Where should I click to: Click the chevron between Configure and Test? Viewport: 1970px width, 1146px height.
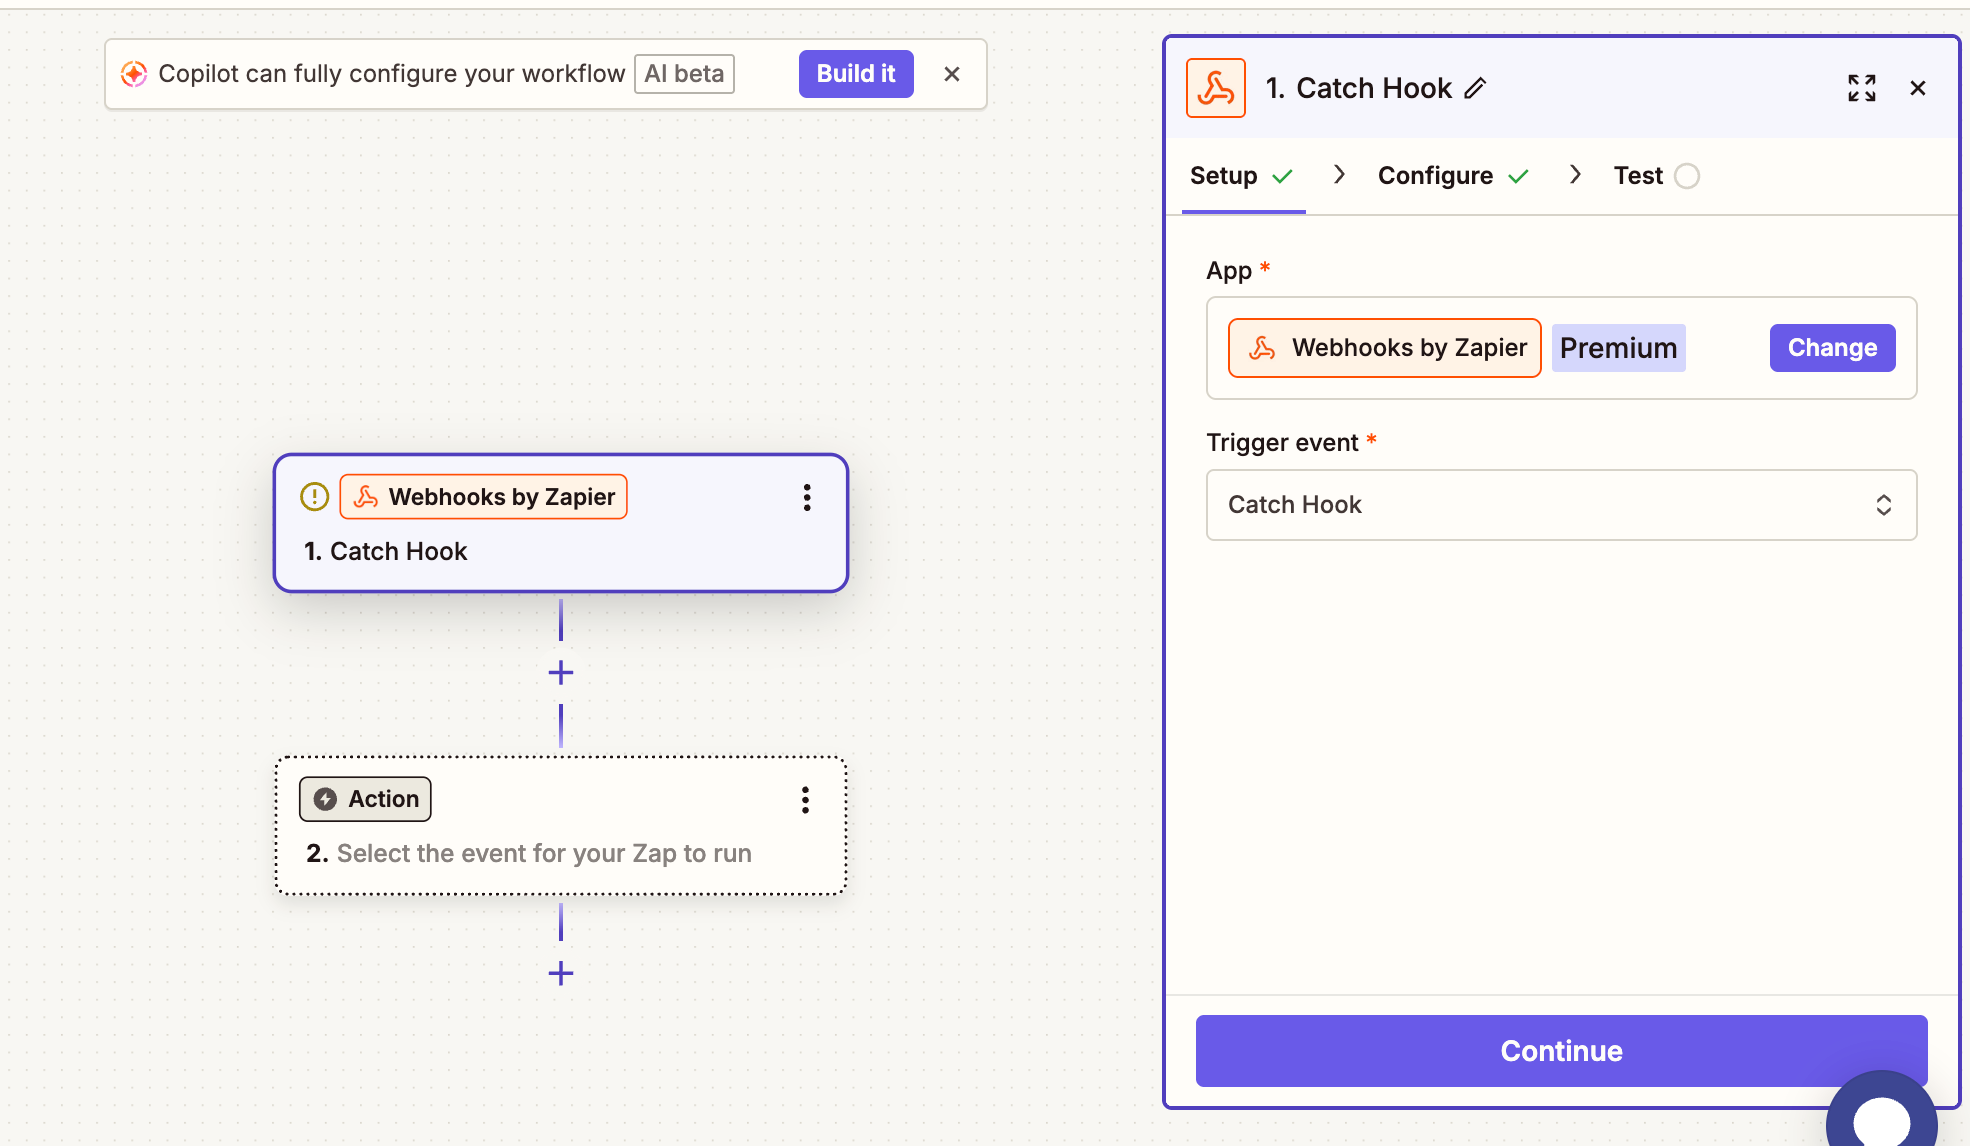(1575, 175)
